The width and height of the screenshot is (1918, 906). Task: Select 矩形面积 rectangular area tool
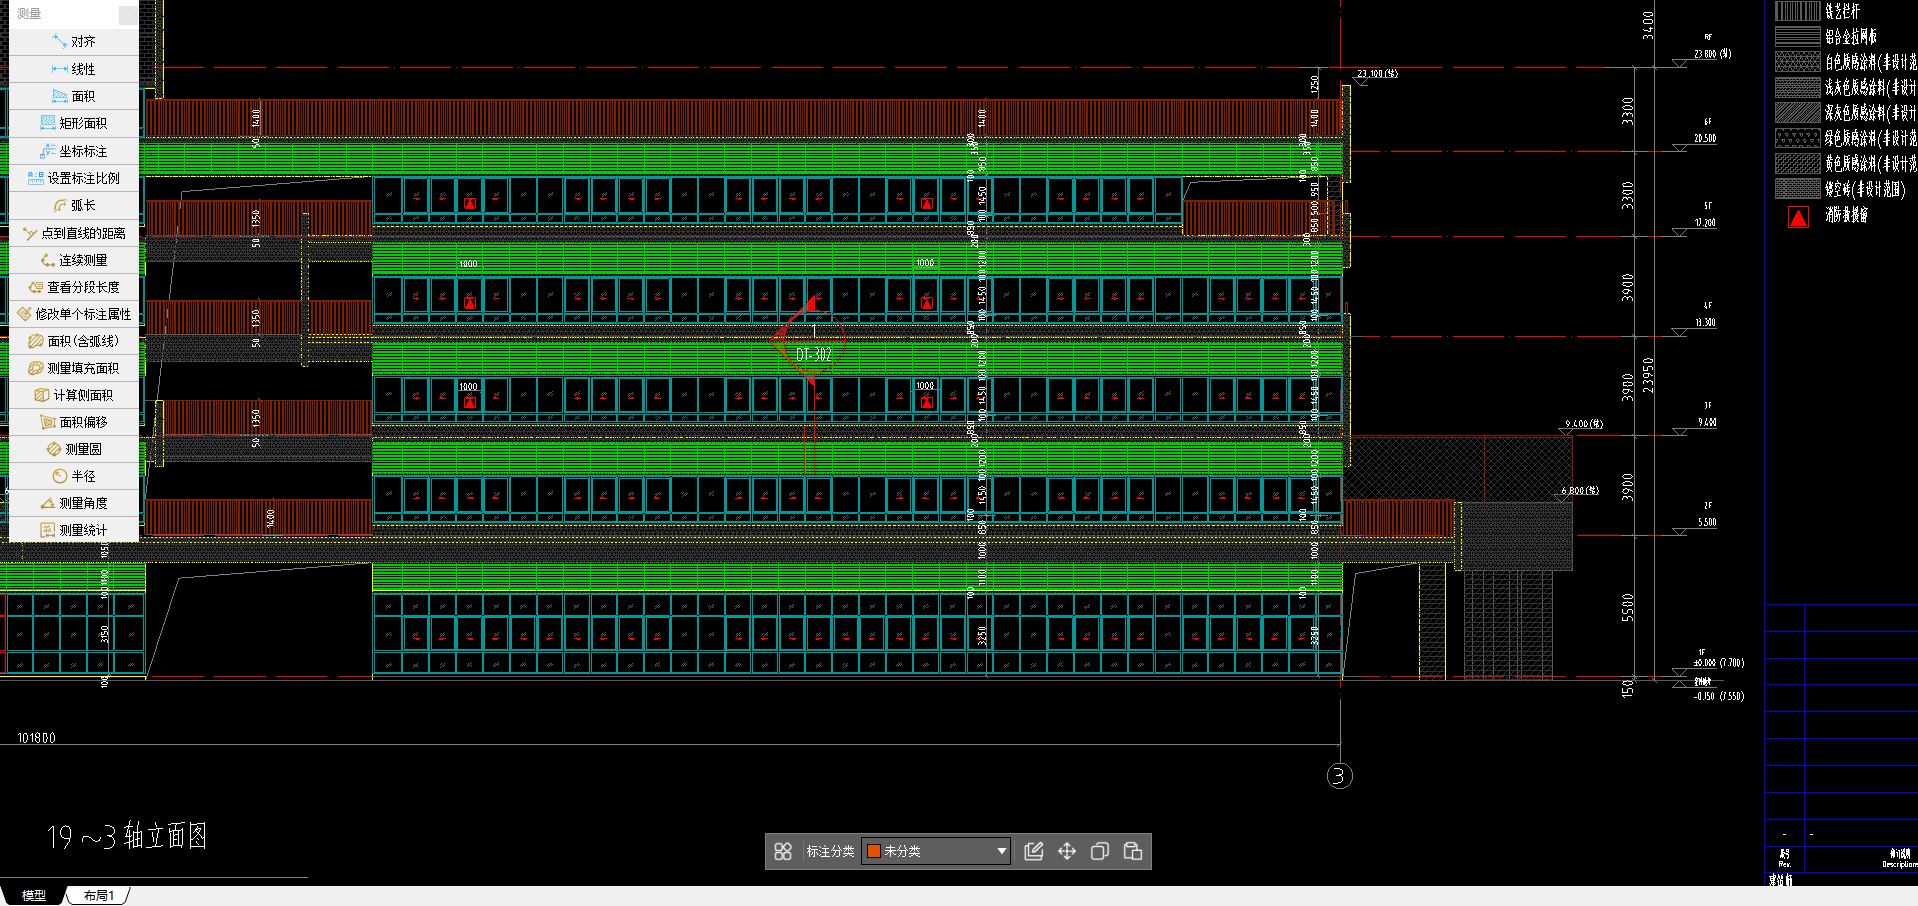tap(74, 123)
